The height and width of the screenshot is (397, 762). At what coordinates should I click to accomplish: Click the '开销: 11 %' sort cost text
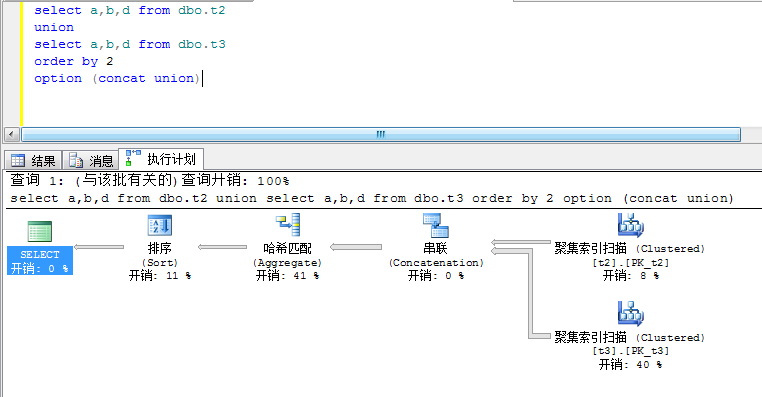point(159,276)
